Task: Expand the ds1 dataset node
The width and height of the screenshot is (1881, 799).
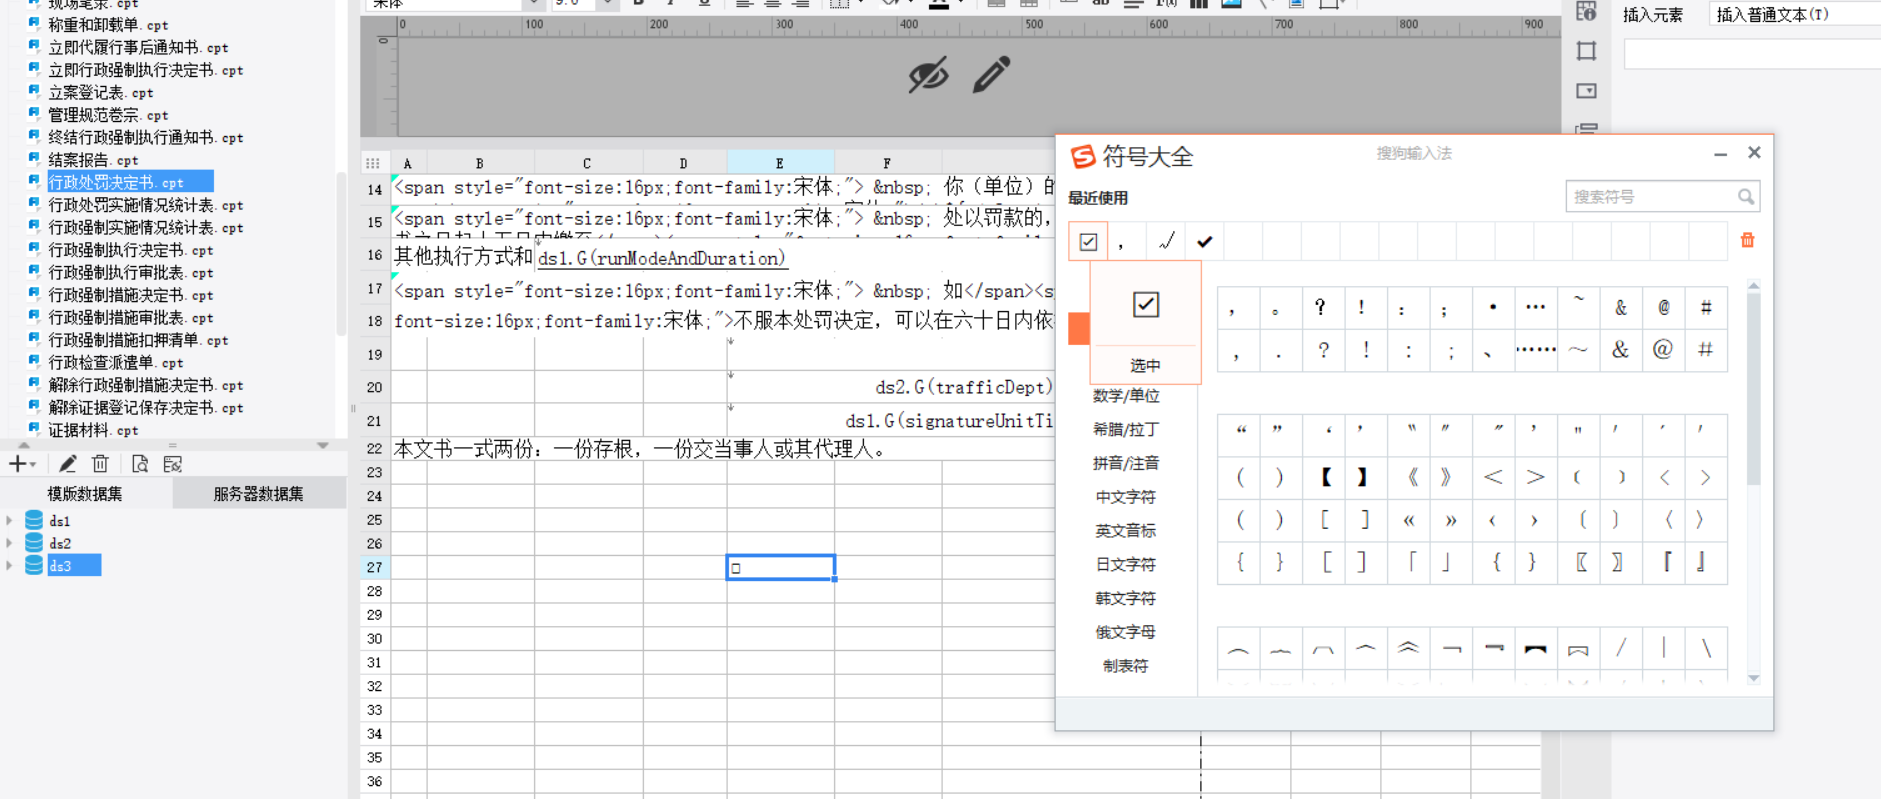Action: click(10, 520)
